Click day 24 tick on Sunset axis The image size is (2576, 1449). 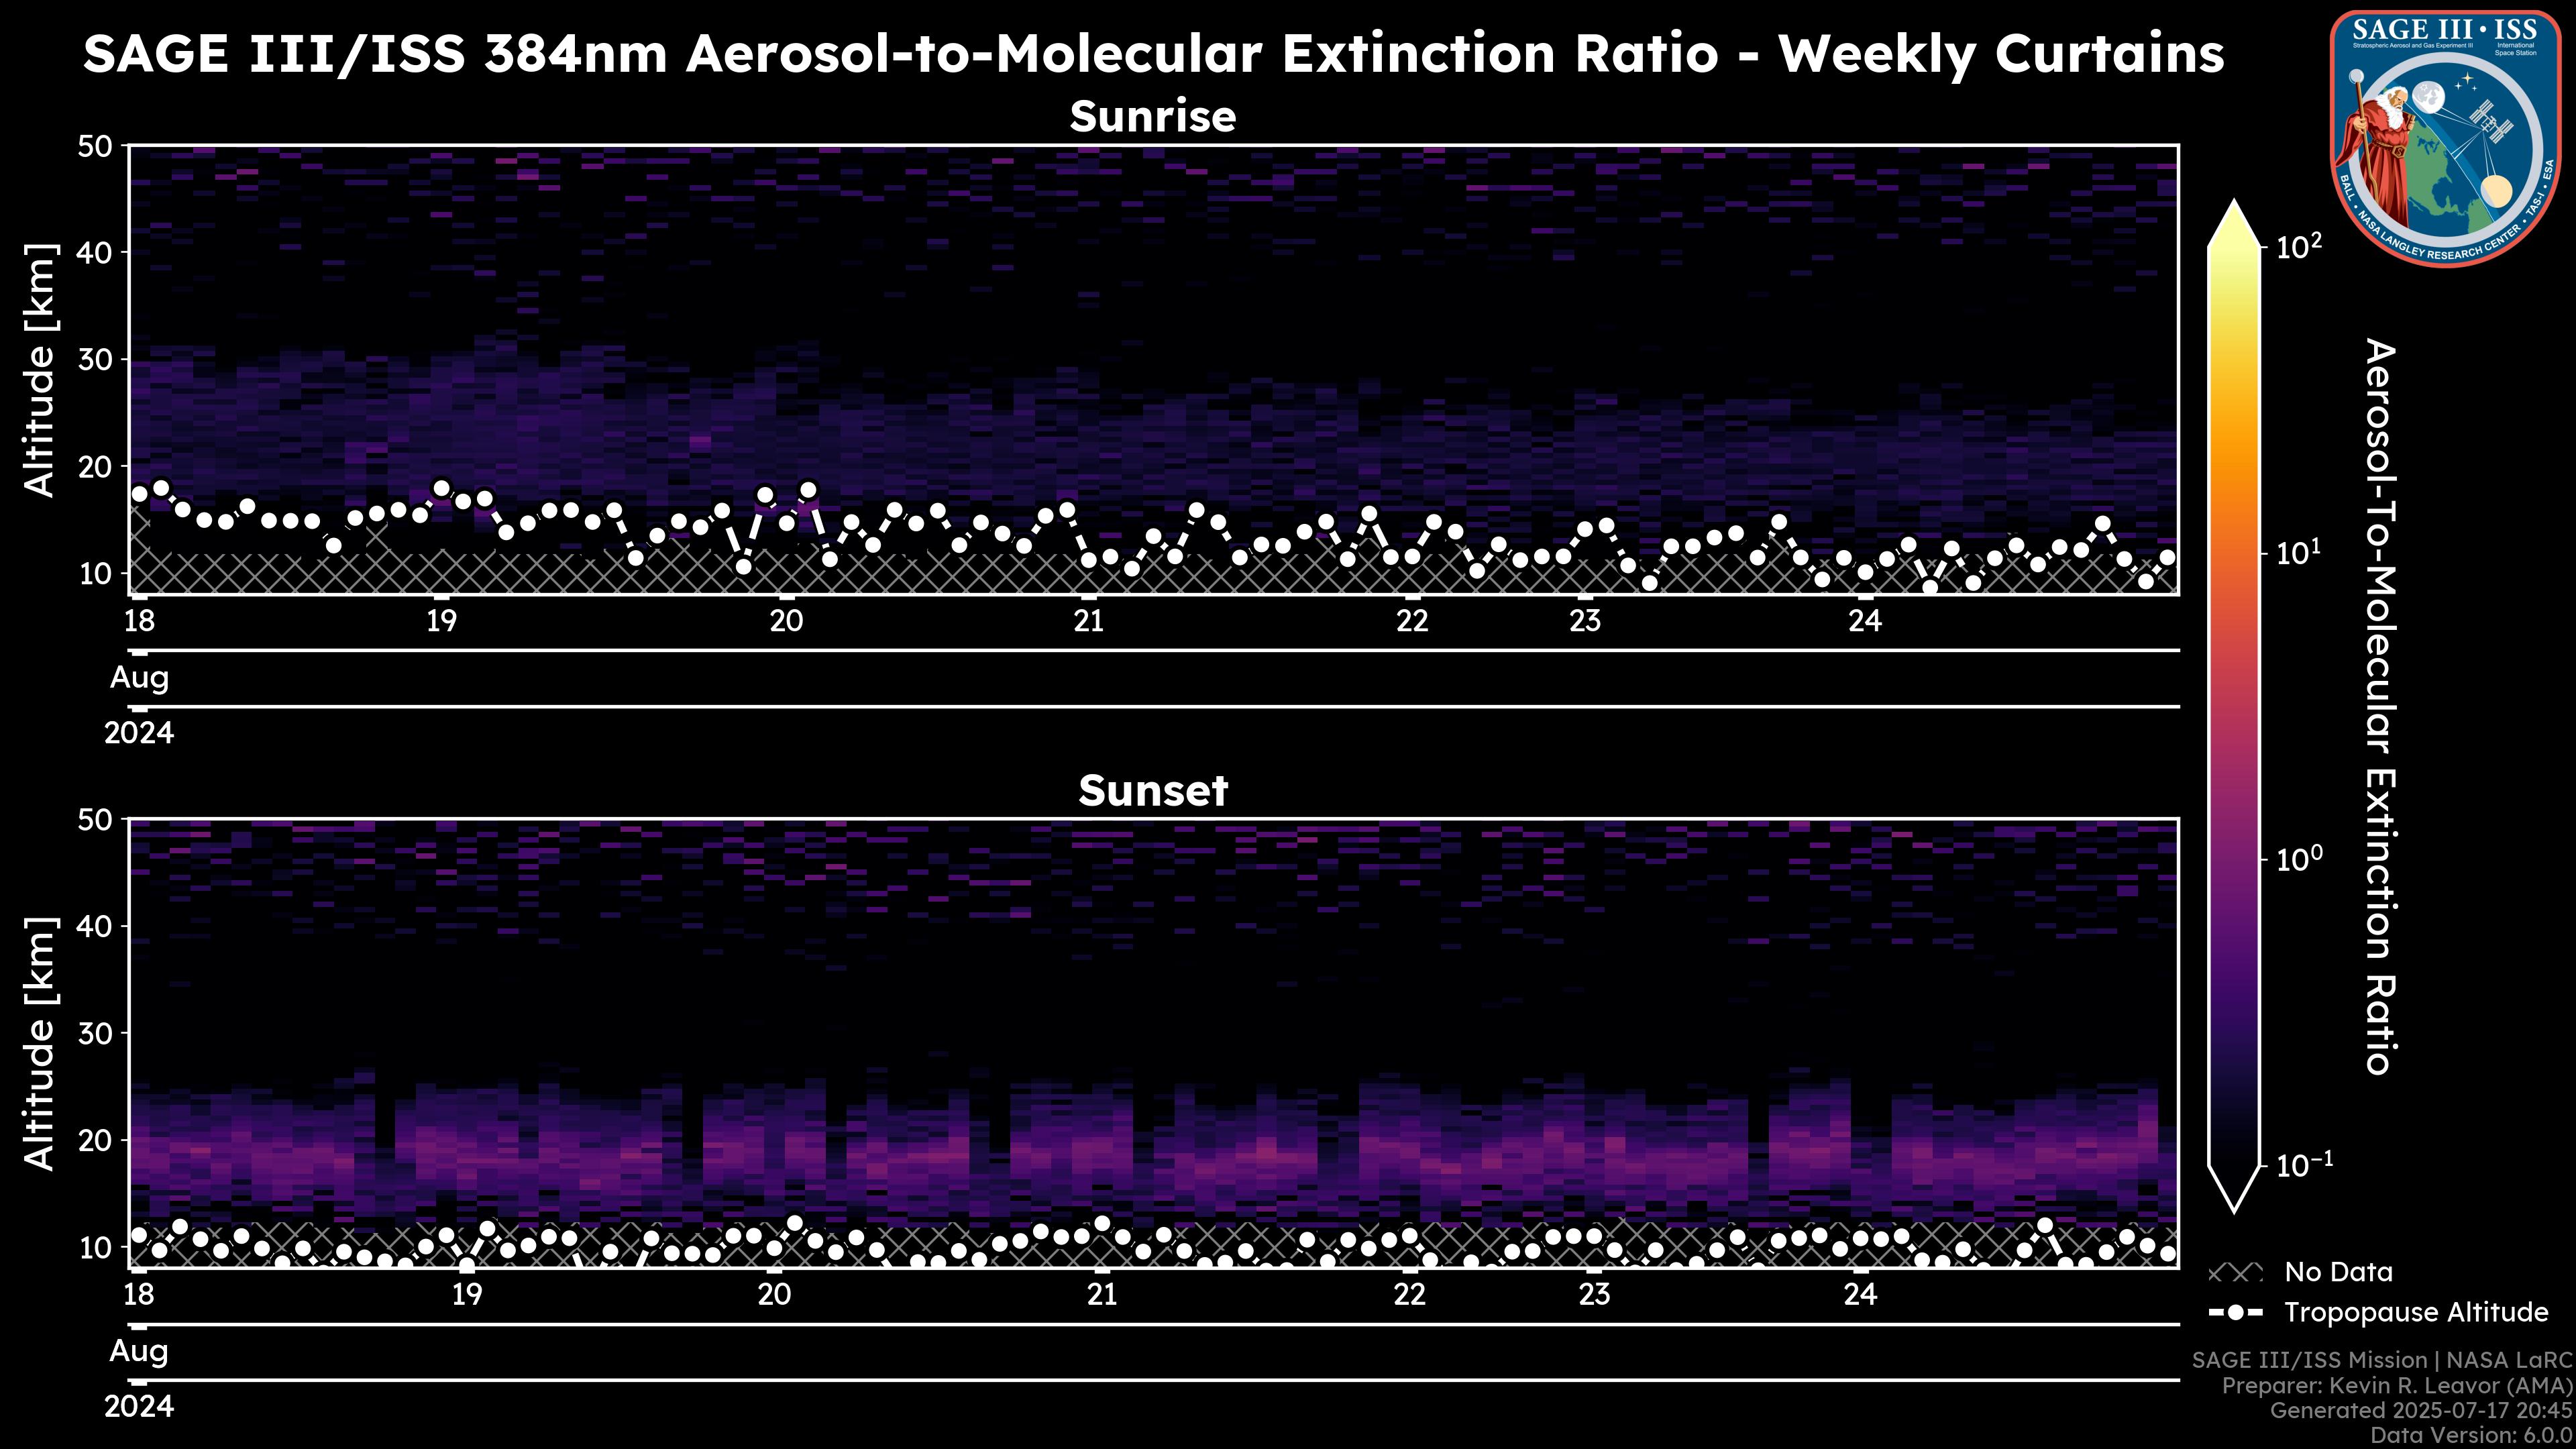(x=1860, y=1295)
